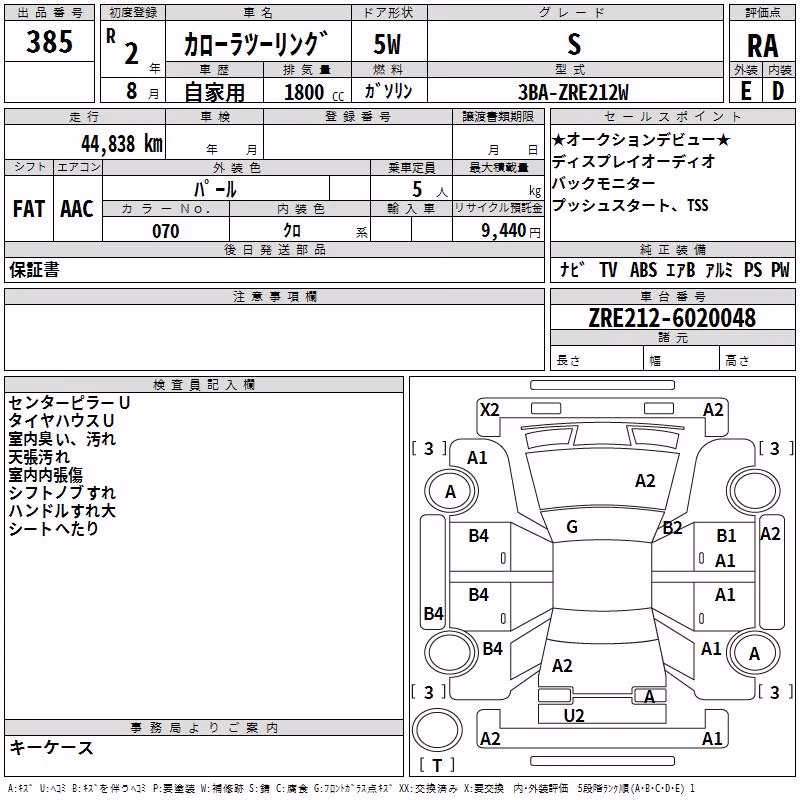
Task: Click inspector note 室内臭い、汚れ
Action: (x=62, y=439)
